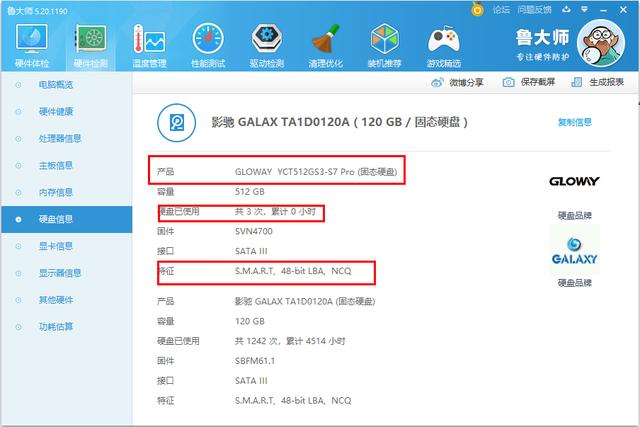The width and height of the screenshot is (640, 427).
Task: Open the 论坛 forum link
Action: (501, 9)
